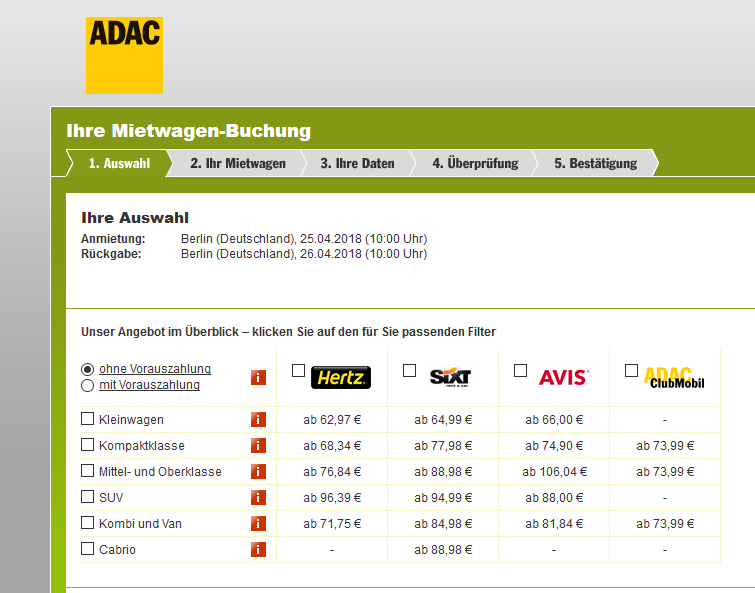Click the Cabrio category label

117,550
